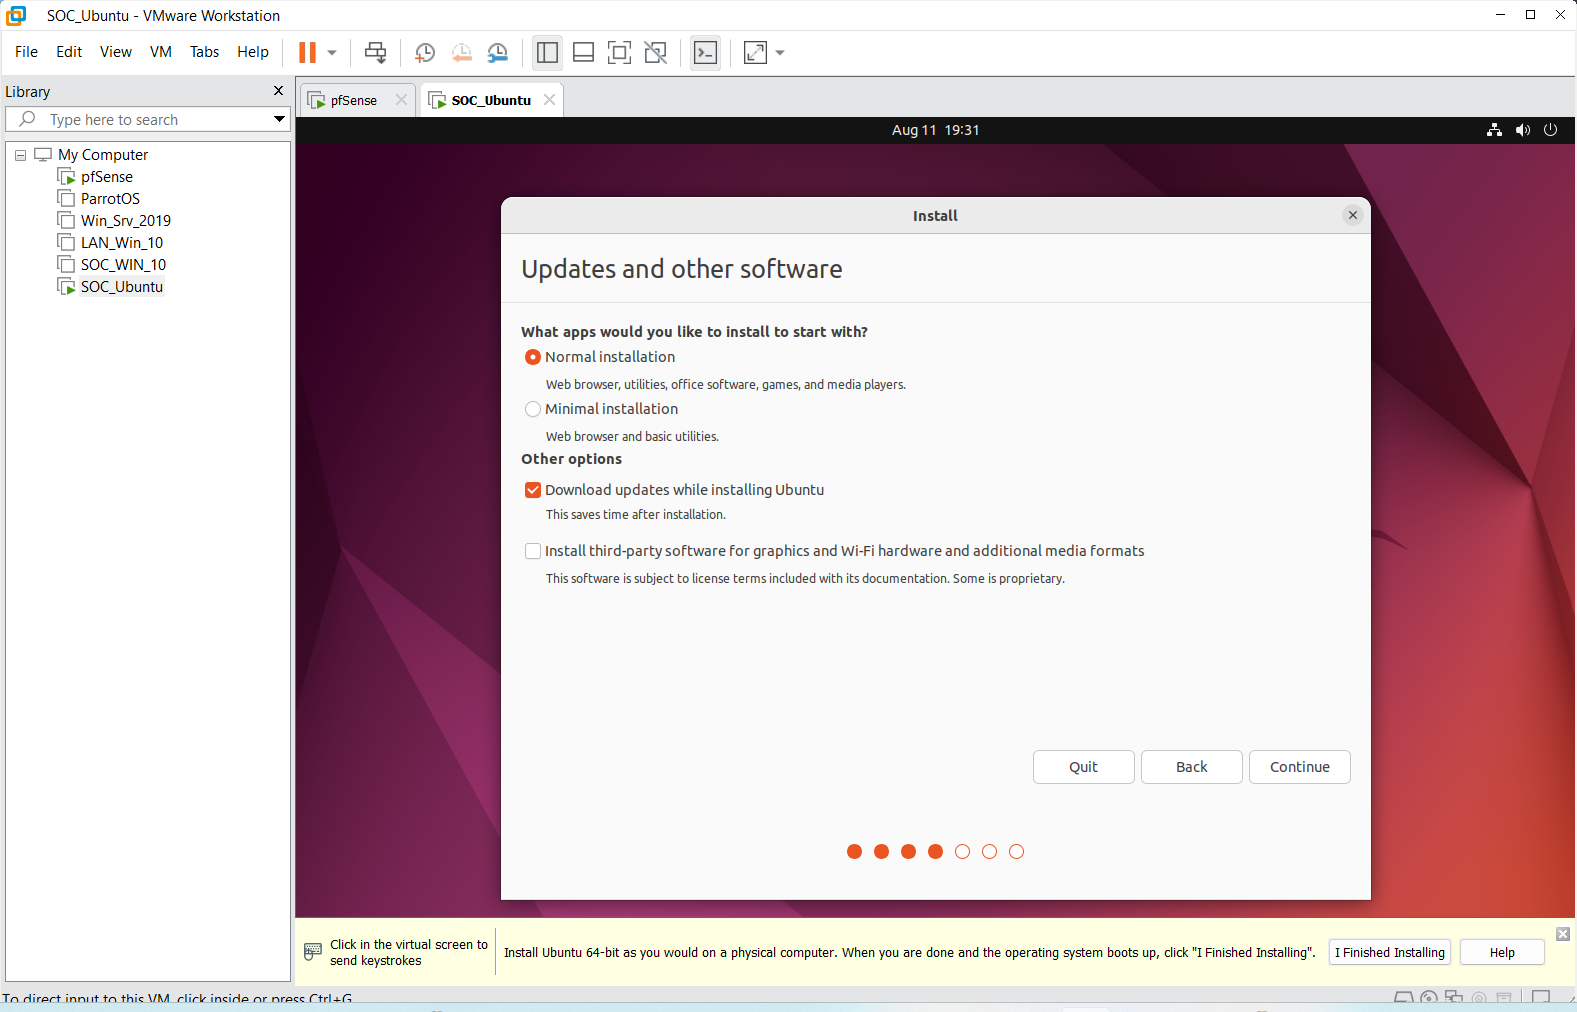Close the Library panel

coord(278,91)
